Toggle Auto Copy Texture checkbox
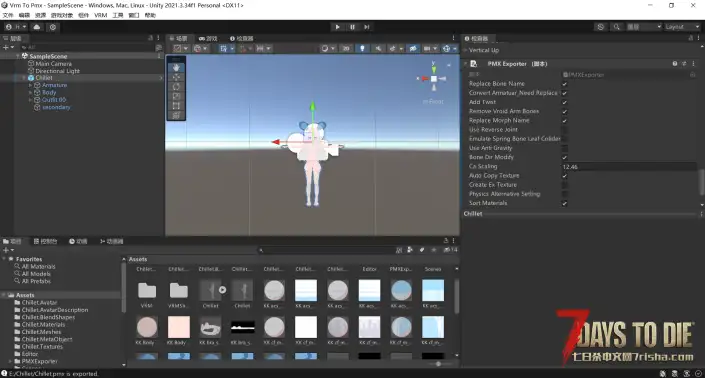The width and height of the screenshot is (705, 378). pos(565,176)
